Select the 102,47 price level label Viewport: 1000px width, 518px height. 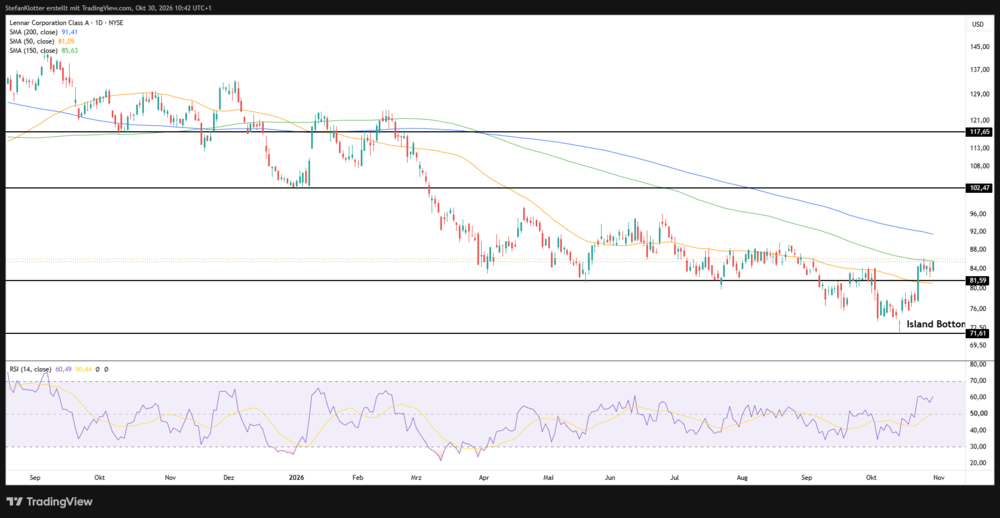(x=978, y=188)
